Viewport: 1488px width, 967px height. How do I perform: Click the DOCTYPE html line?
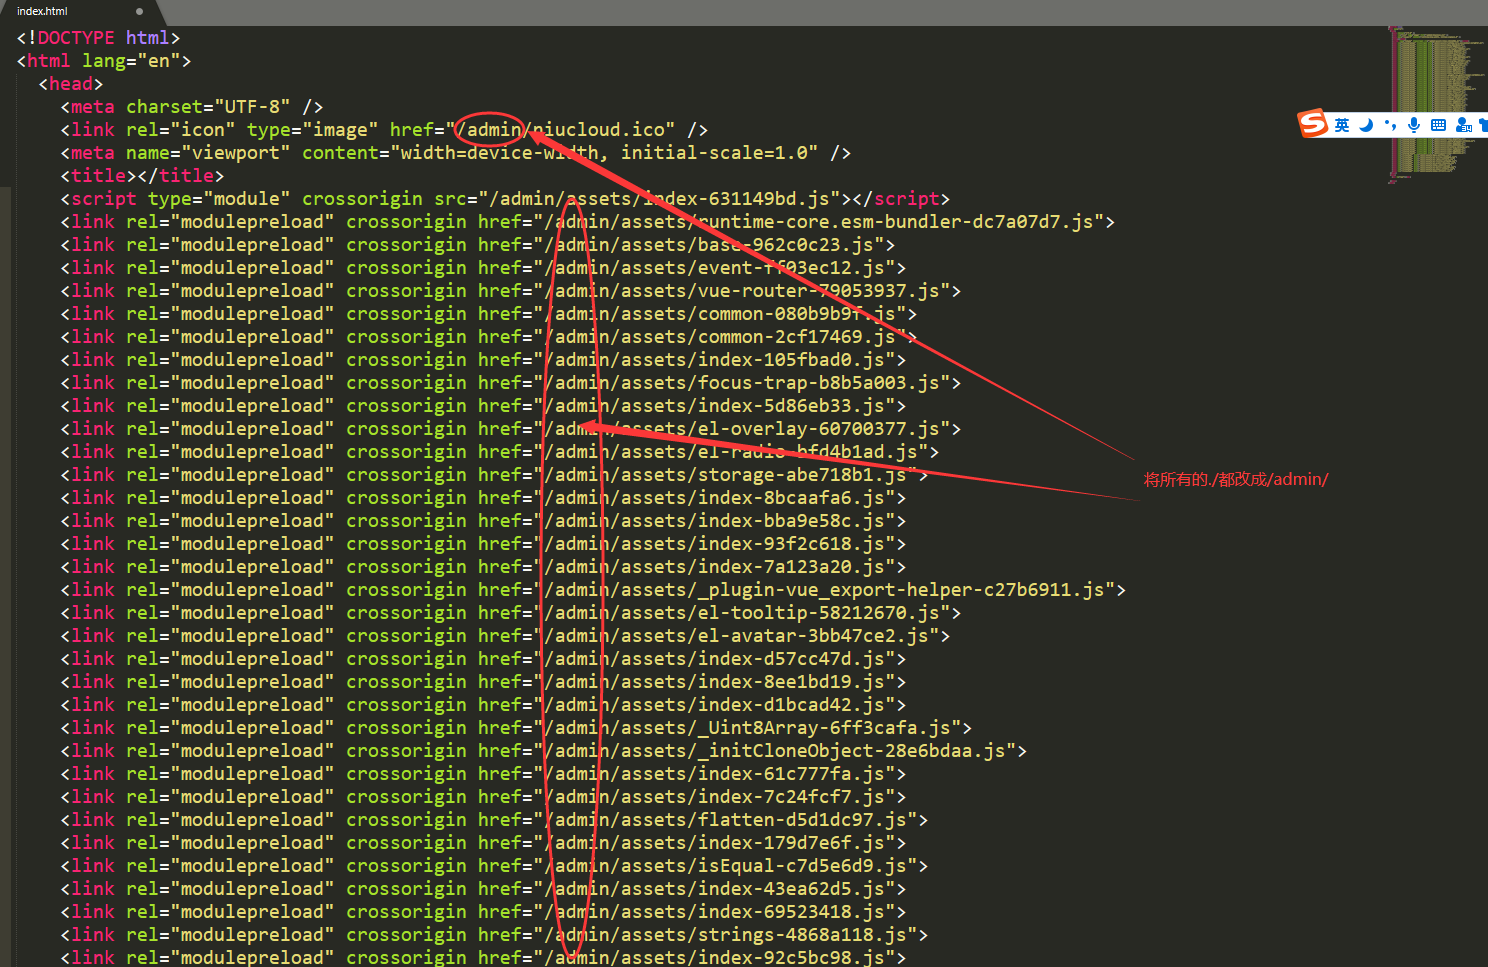[x=98, y=38]
